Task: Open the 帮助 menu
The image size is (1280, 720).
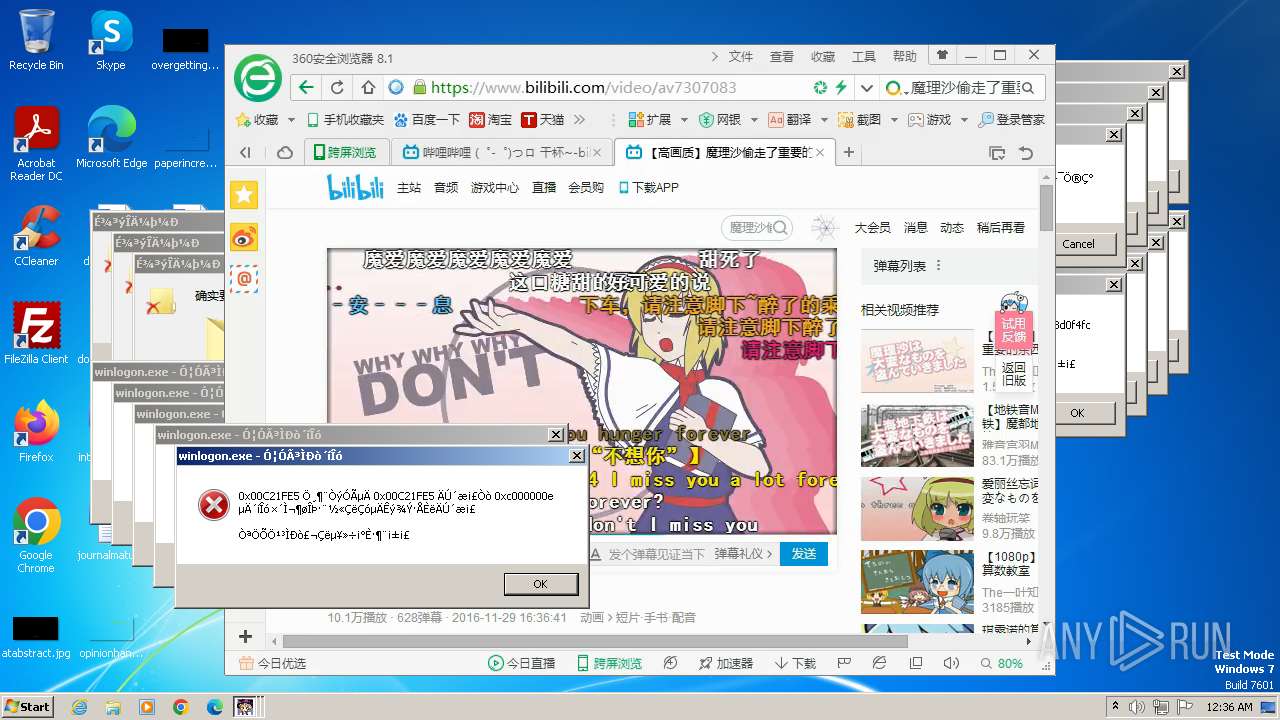Action: (904, 57)
